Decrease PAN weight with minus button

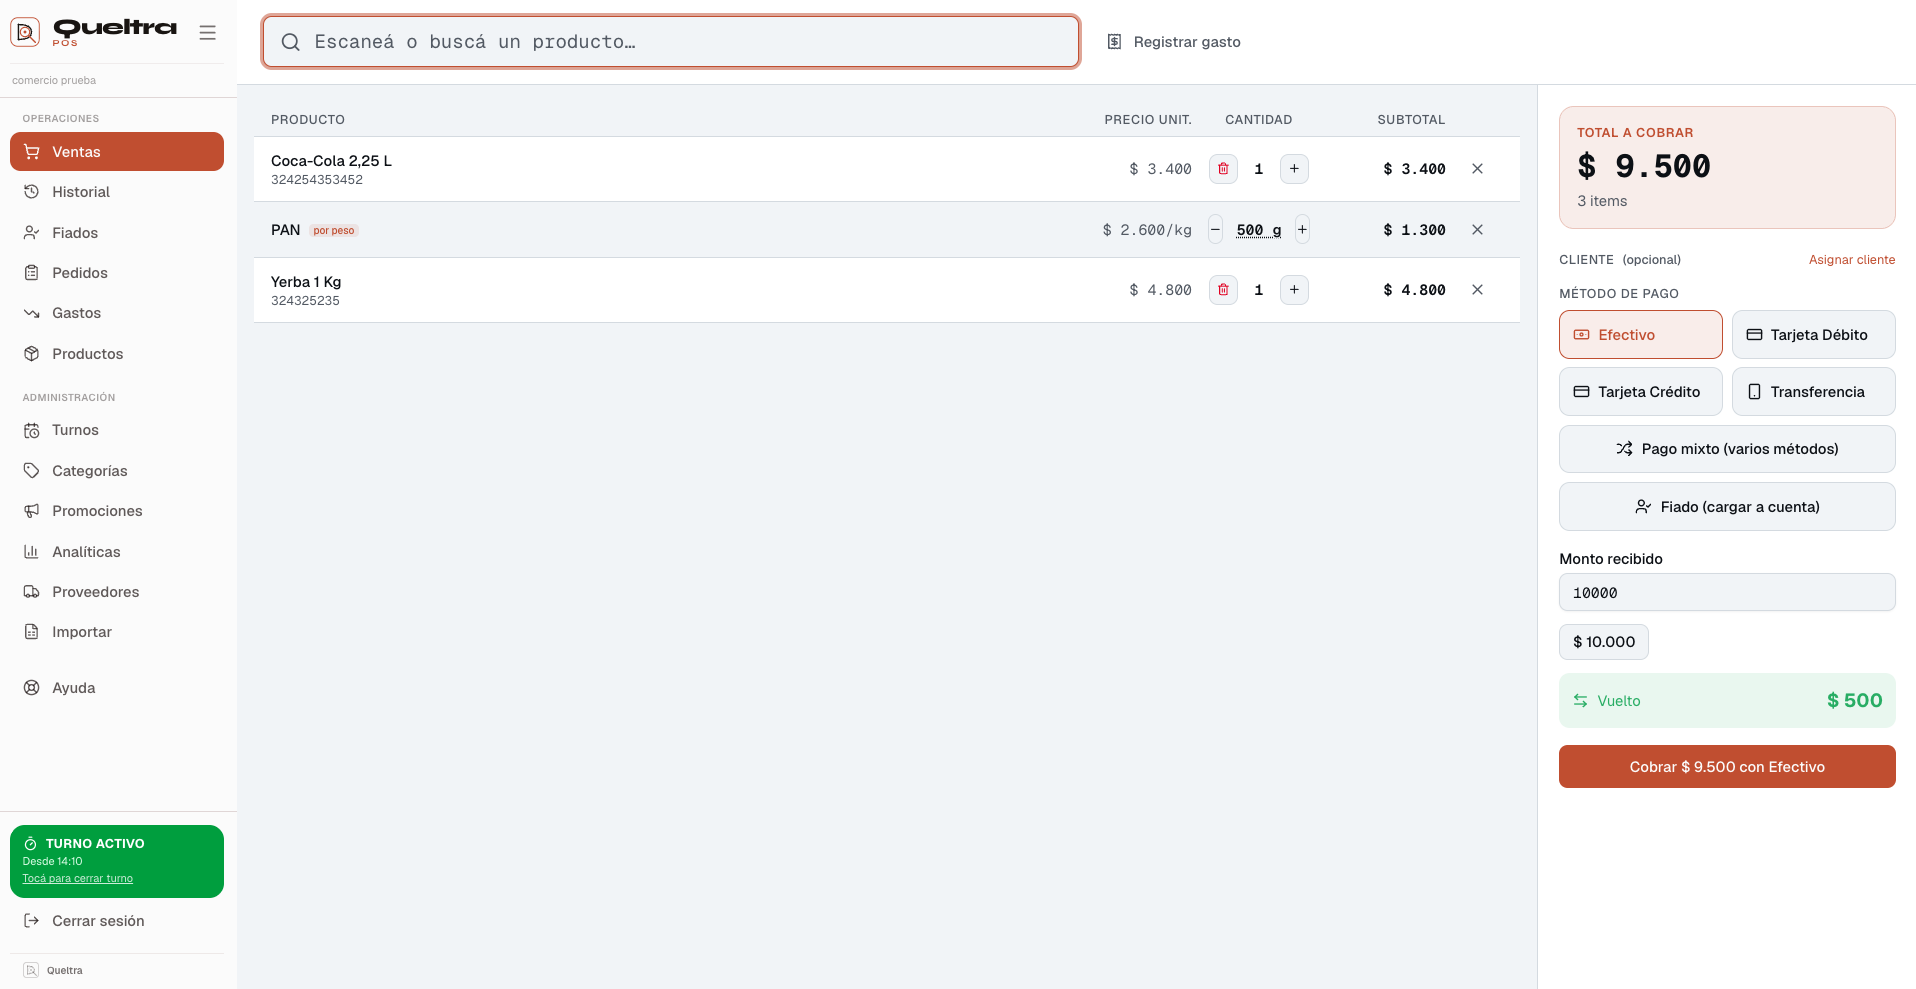pyautogui.click(x=1215, y=230)
